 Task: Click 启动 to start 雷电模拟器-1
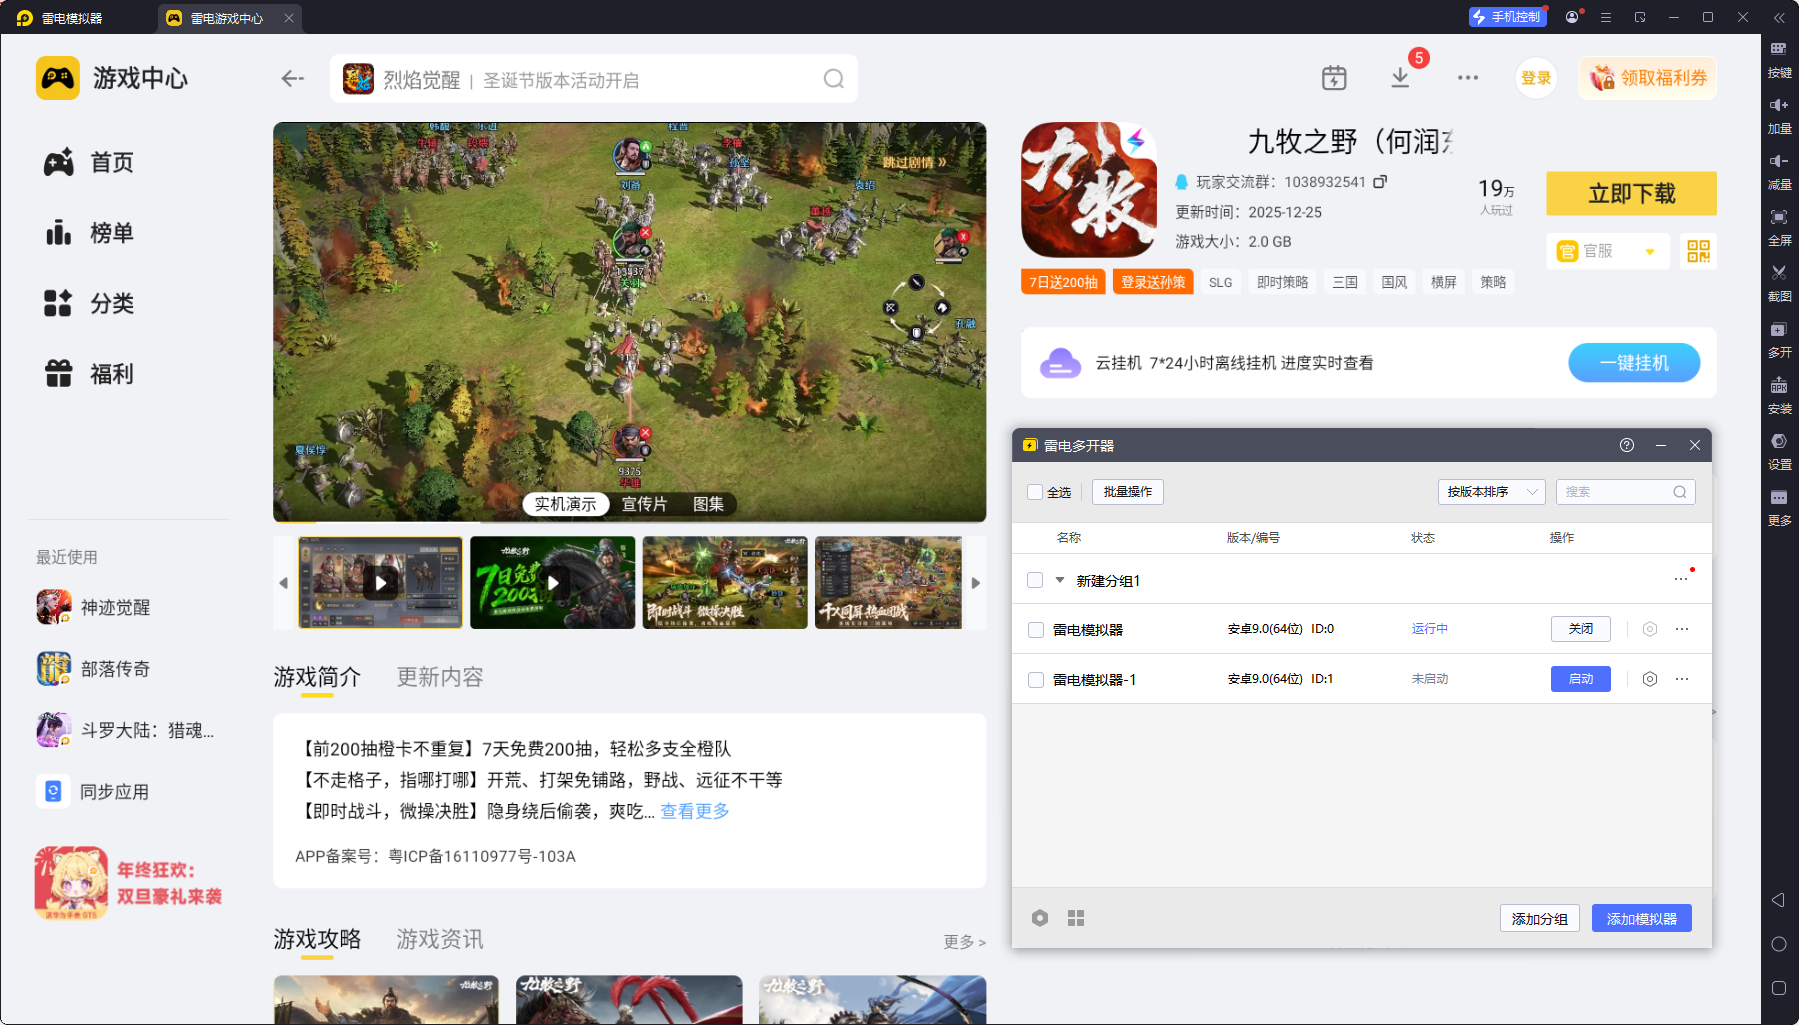pyautogui.click(x=1580, y=679)
